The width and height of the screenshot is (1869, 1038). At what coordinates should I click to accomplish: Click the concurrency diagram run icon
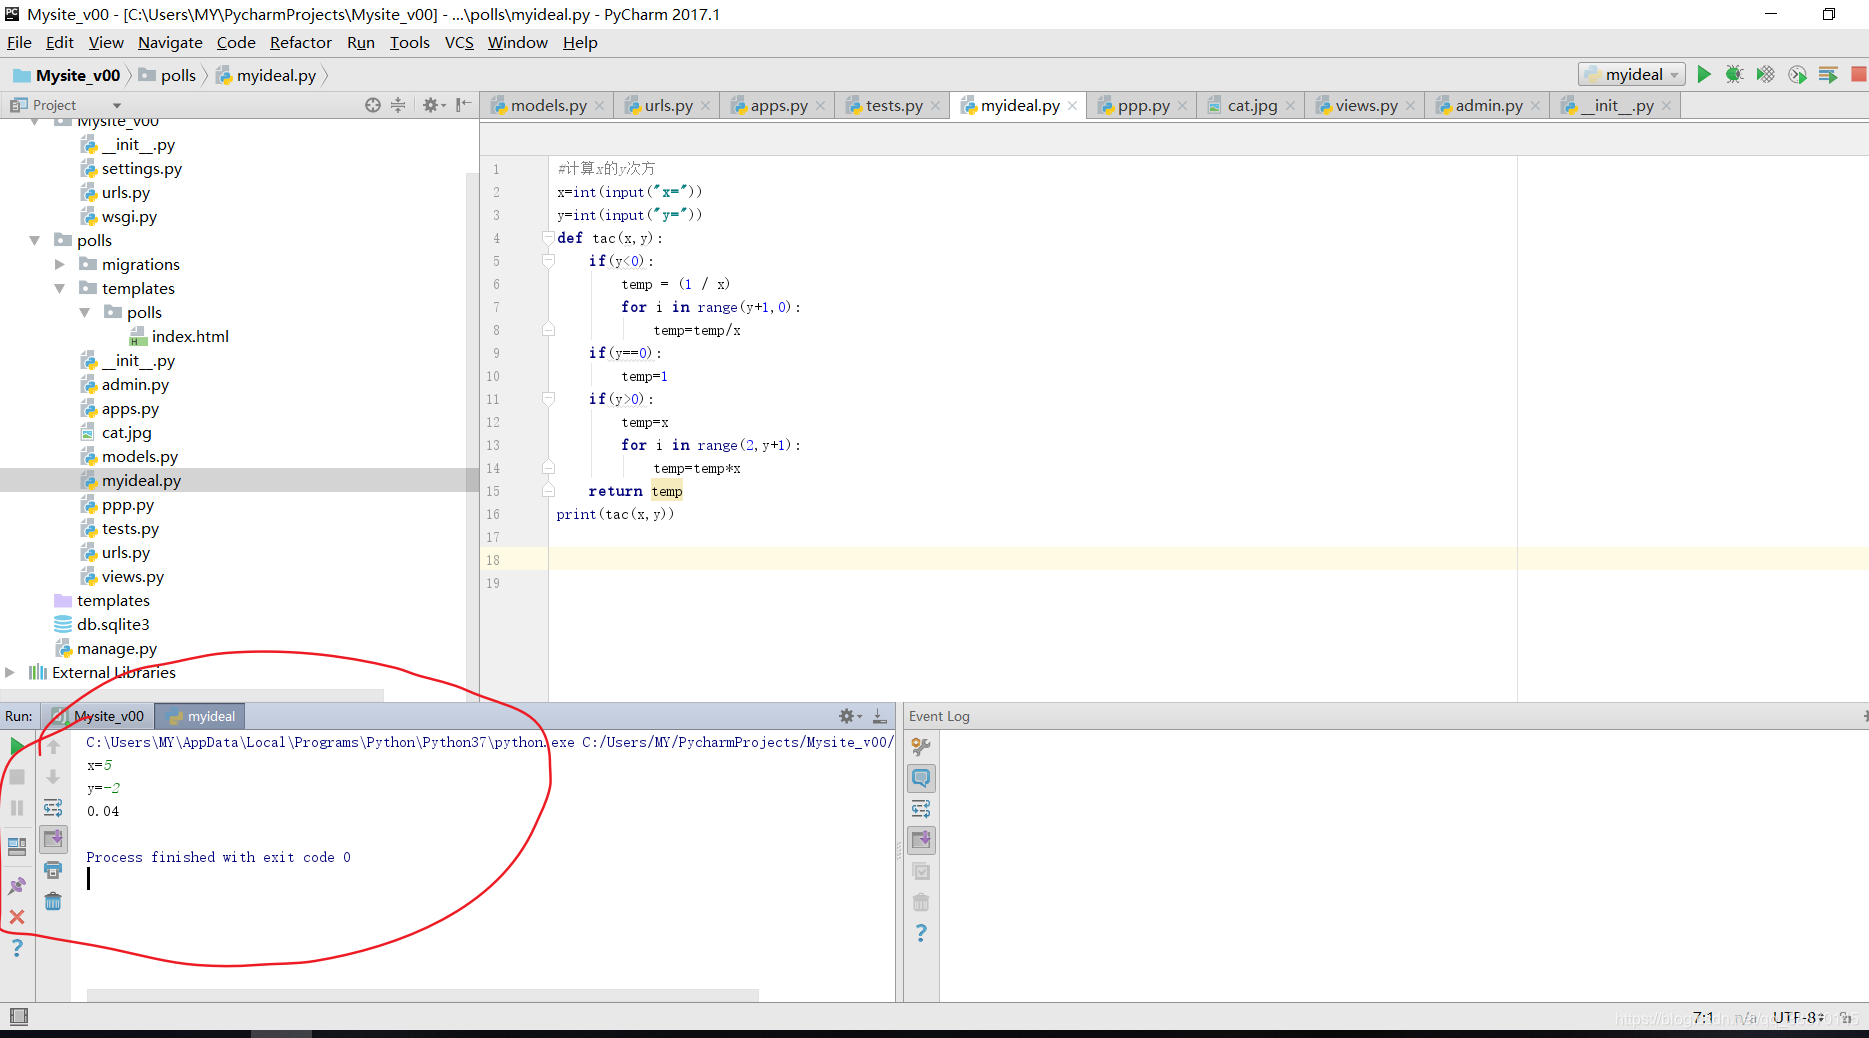[1828, 74]
